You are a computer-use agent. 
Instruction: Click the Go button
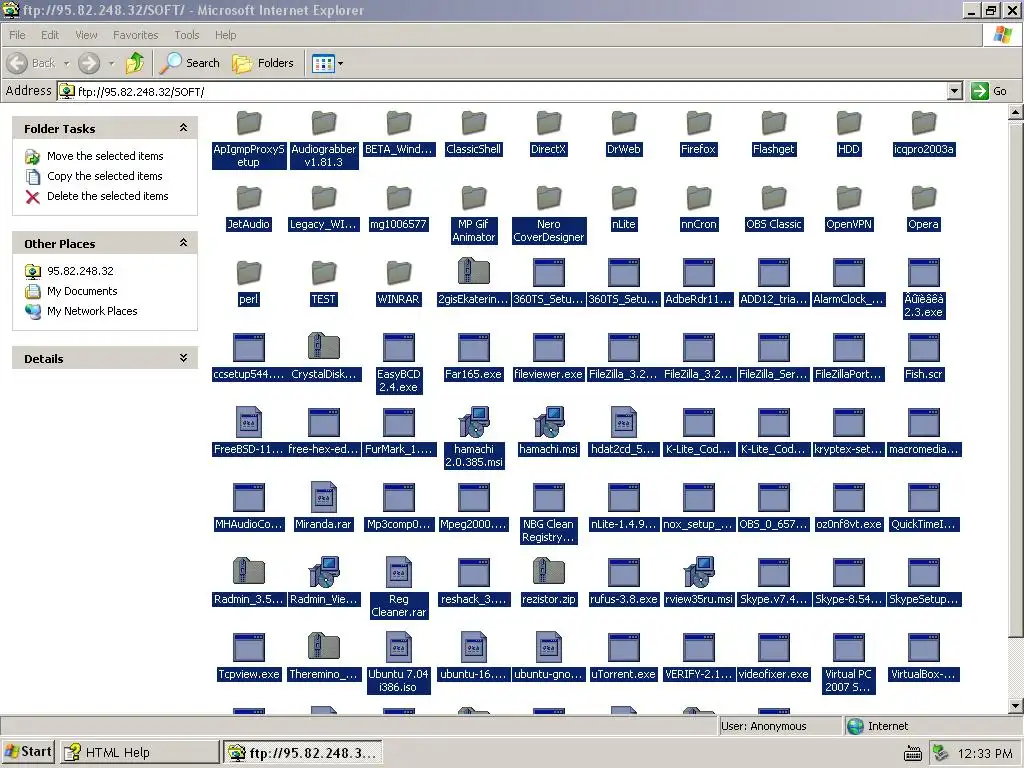[x=989, y=91]
